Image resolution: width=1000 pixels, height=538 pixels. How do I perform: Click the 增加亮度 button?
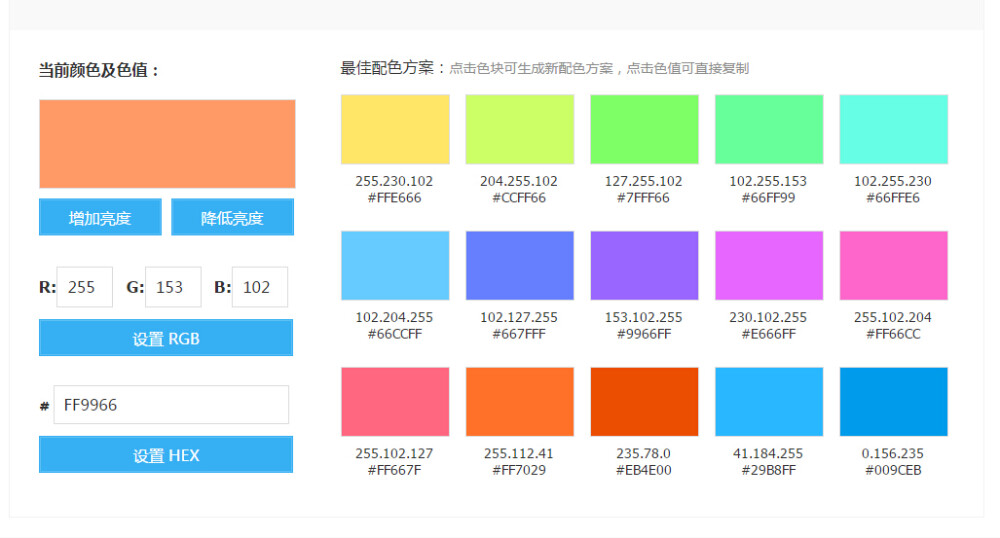point(100,218)
